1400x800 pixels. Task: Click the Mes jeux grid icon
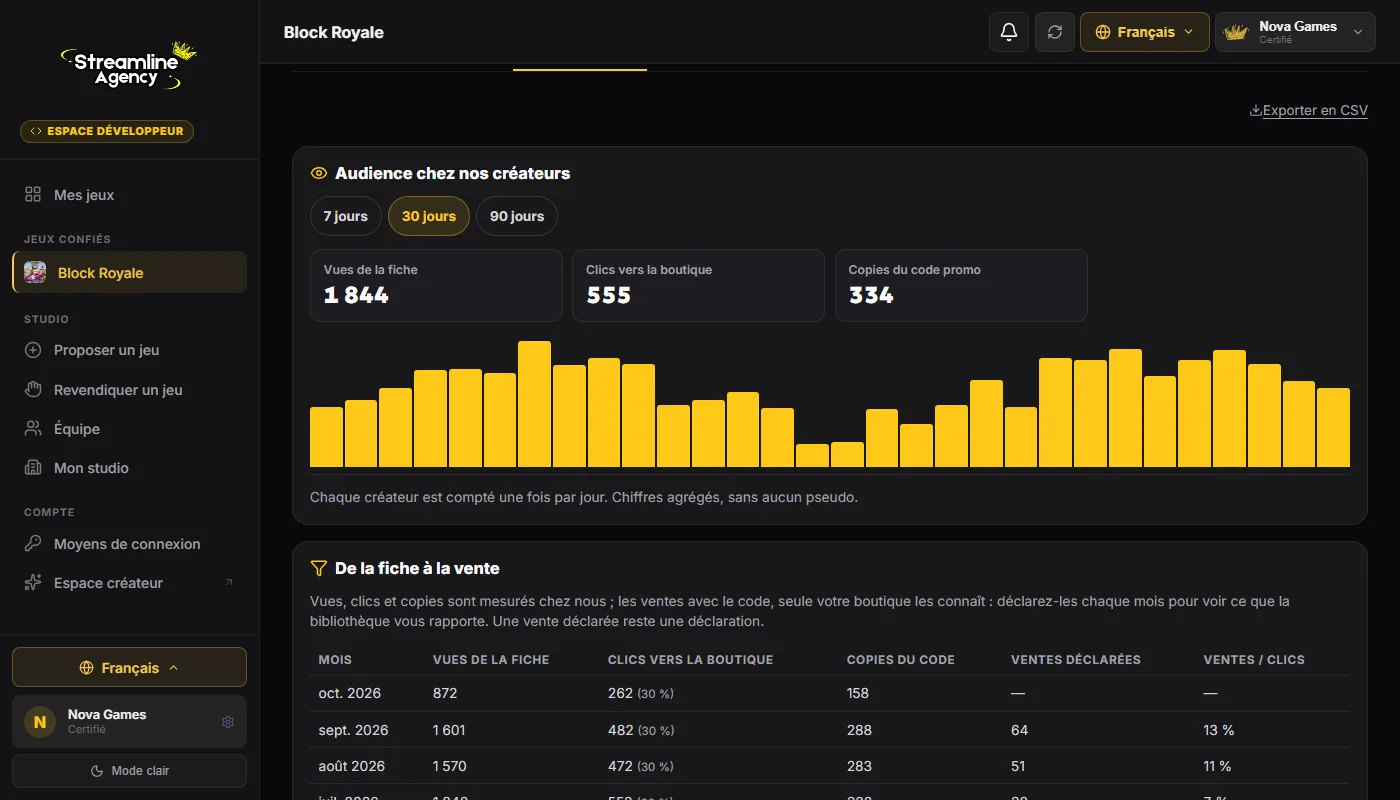(x=33, y=195)
